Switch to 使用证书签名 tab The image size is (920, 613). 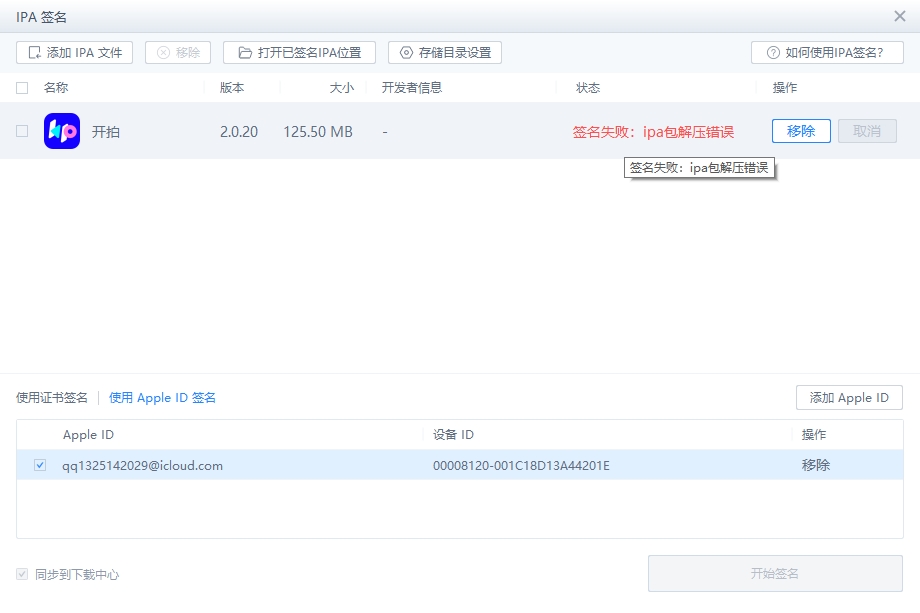(52, 398)
